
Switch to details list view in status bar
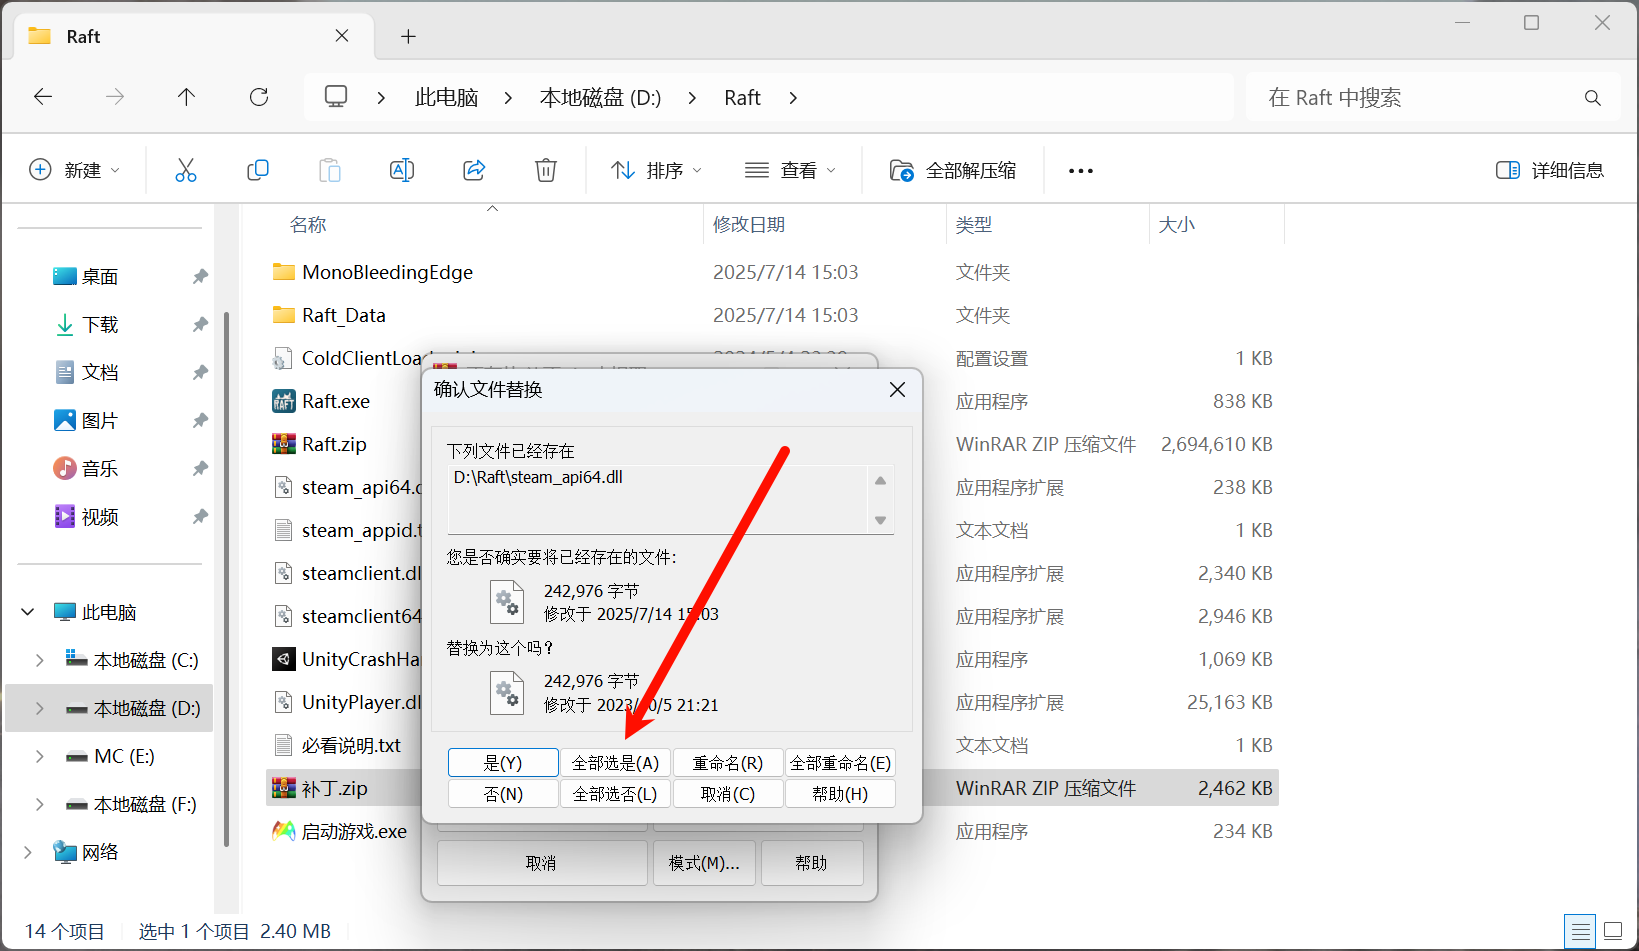pyautogui.click(x=1580, y=931)
